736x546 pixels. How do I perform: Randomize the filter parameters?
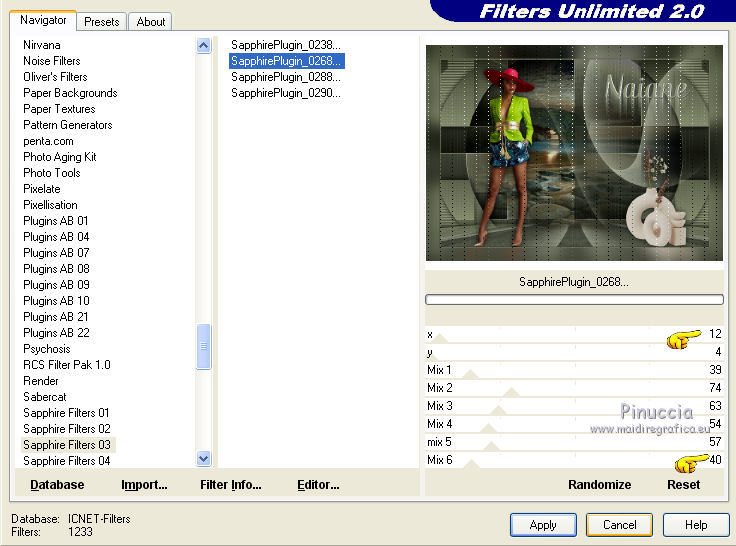point(599,484)
